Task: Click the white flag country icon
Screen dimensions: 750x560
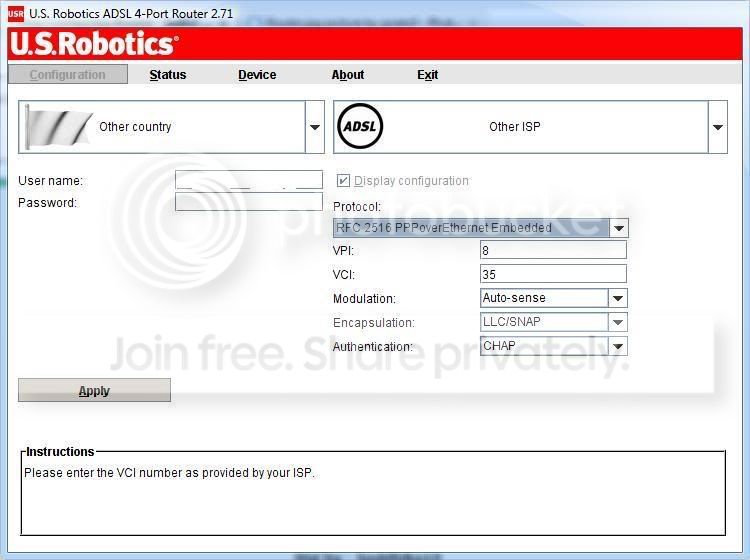Action: (x=58, y=127)
